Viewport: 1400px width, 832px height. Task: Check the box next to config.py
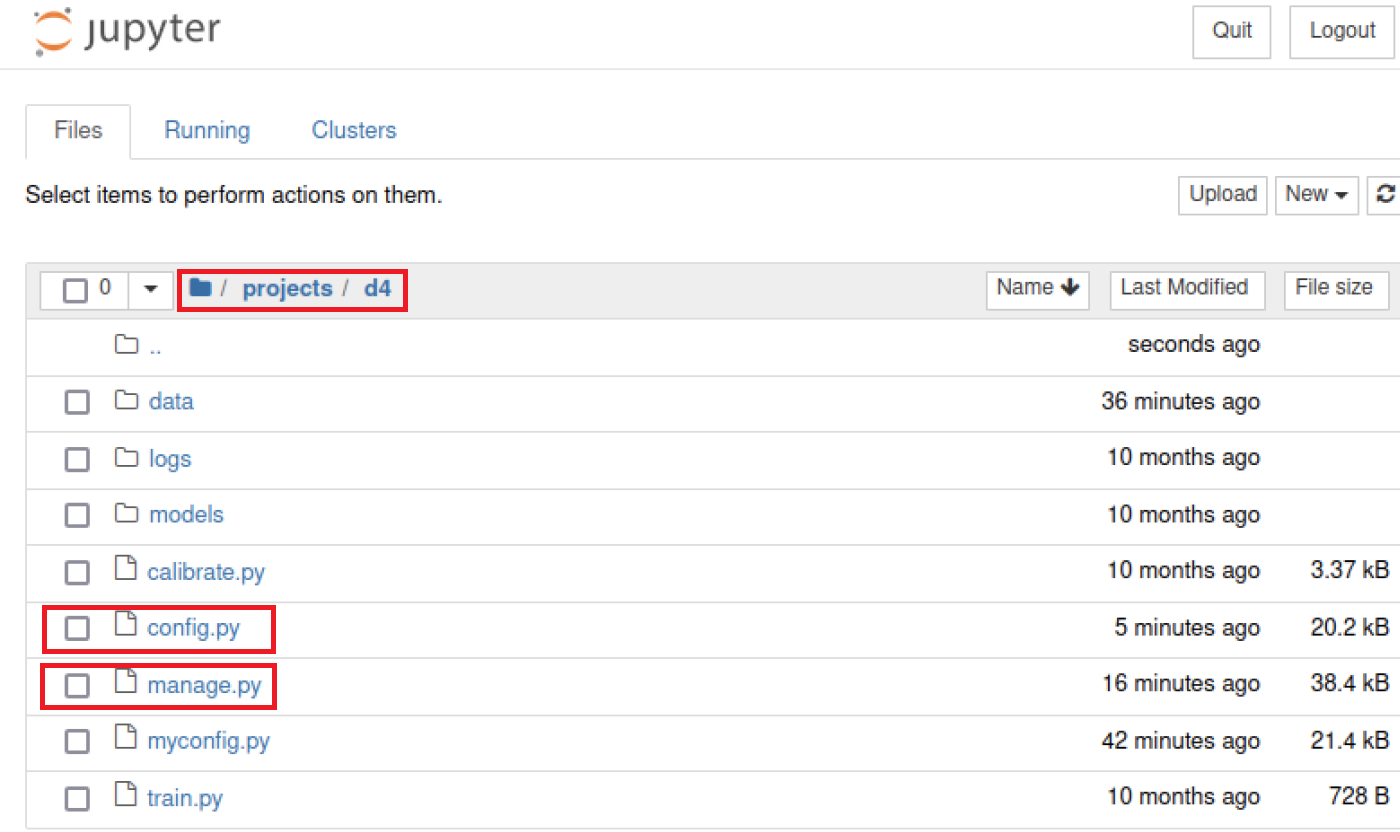[77, 629]
